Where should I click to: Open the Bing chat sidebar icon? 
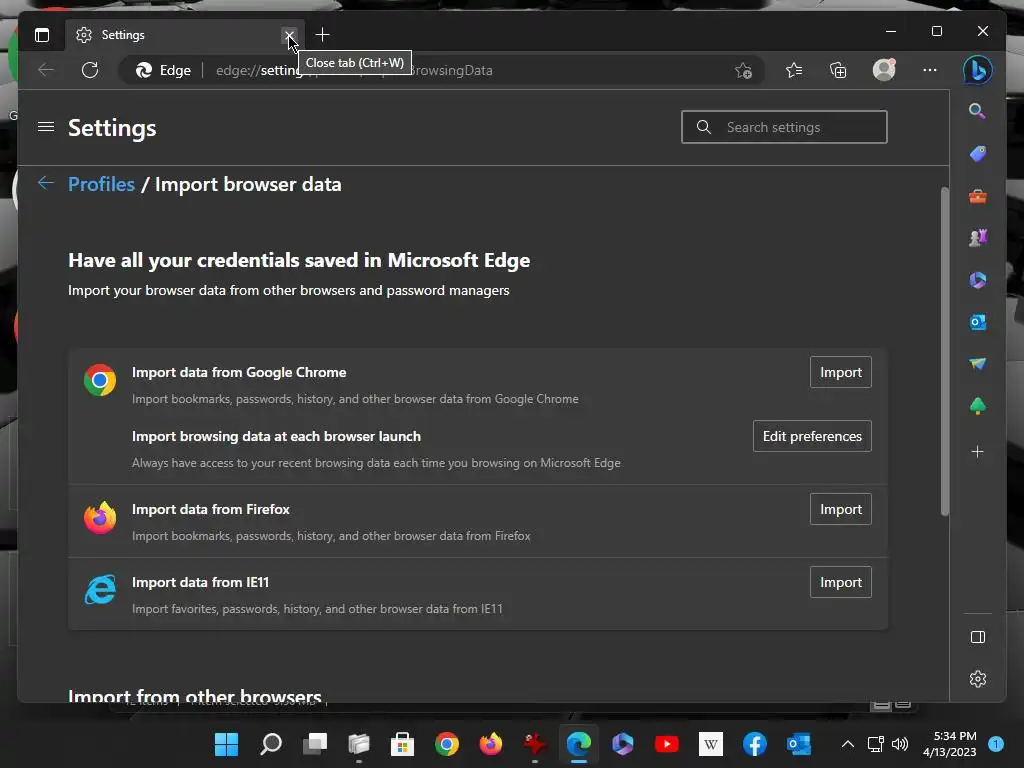coord(977,70)
